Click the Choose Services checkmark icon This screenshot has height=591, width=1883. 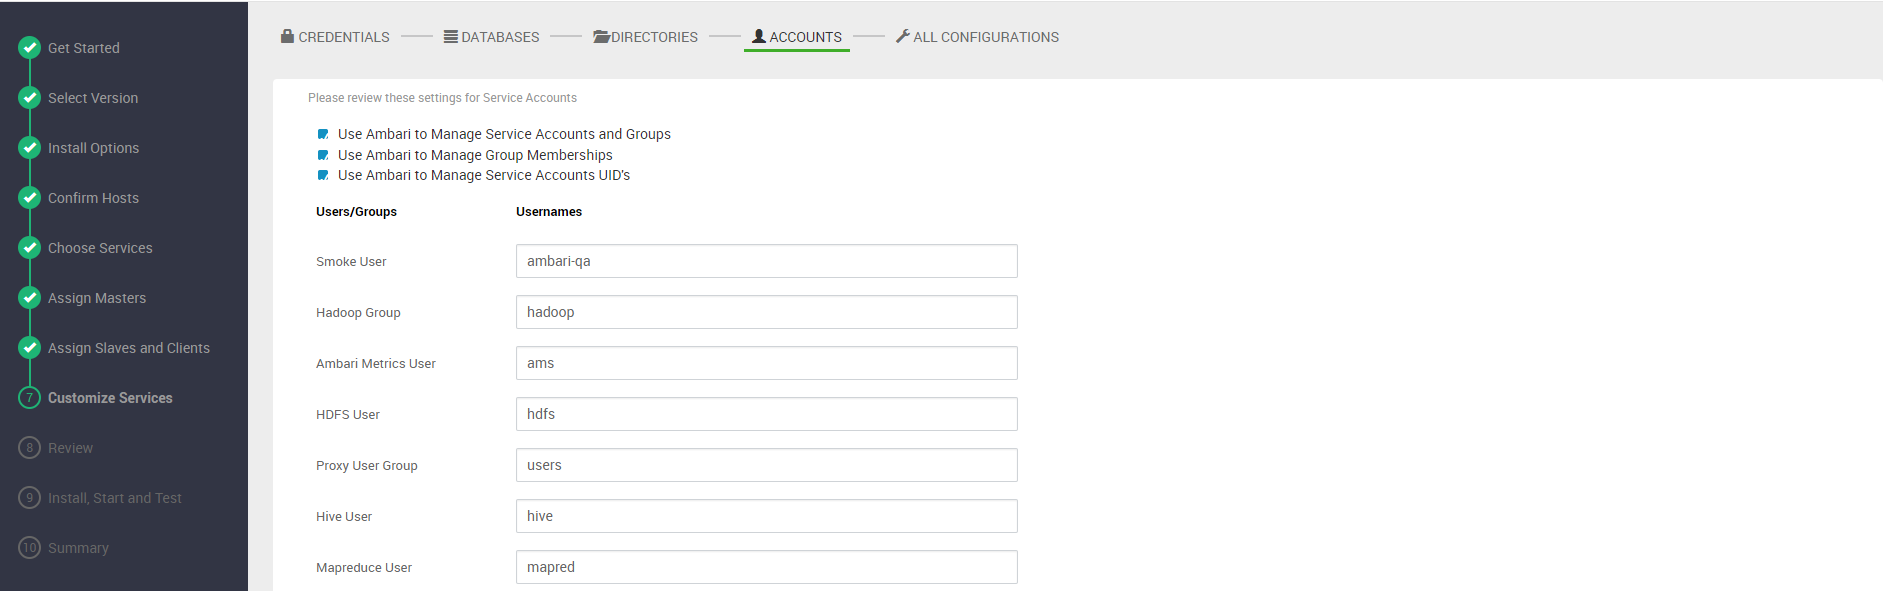[x=30, y=247]
